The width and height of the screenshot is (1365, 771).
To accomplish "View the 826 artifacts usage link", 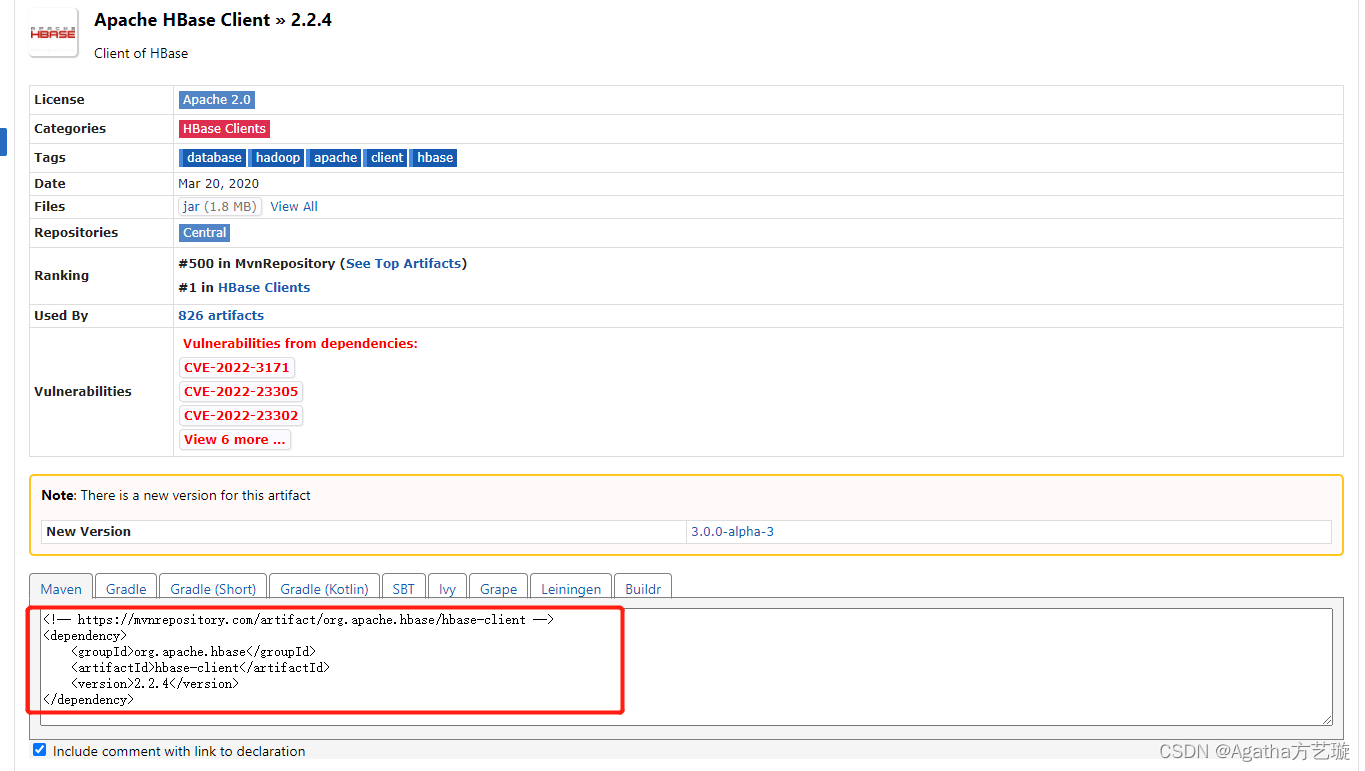I will [x=221, y=316].
